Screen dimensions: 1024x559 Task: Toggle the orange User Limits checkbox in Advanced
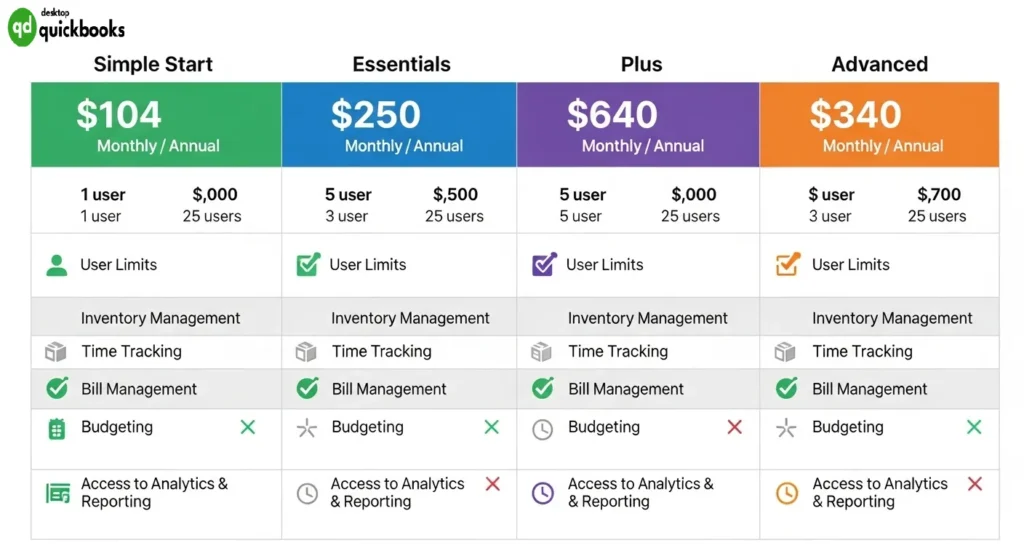788,265
